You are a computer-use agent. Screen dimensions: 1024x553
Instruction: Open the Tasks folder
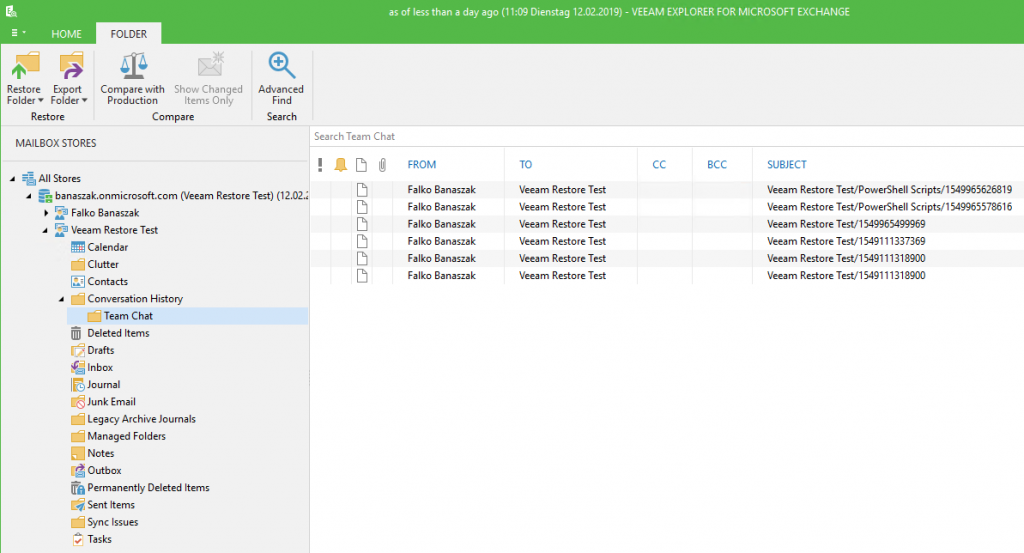click(x=91, y=539)
